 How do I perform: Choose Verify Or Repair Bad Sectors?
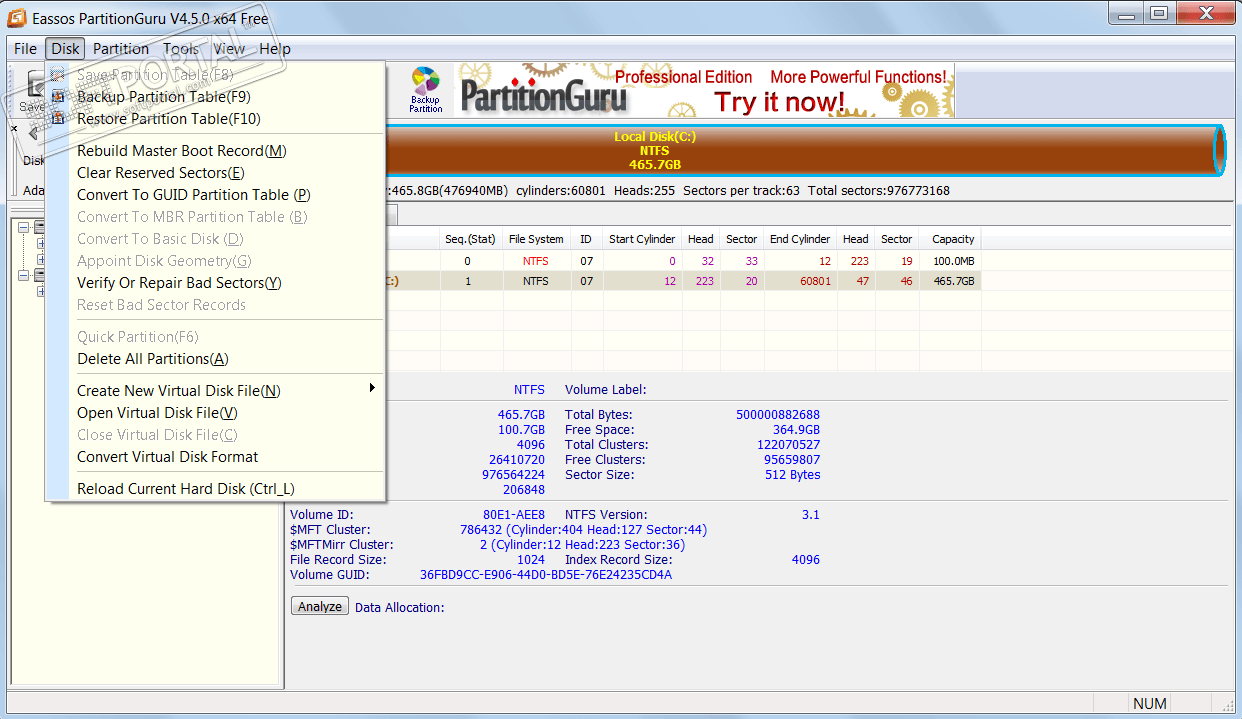click(x=215, y=283)
